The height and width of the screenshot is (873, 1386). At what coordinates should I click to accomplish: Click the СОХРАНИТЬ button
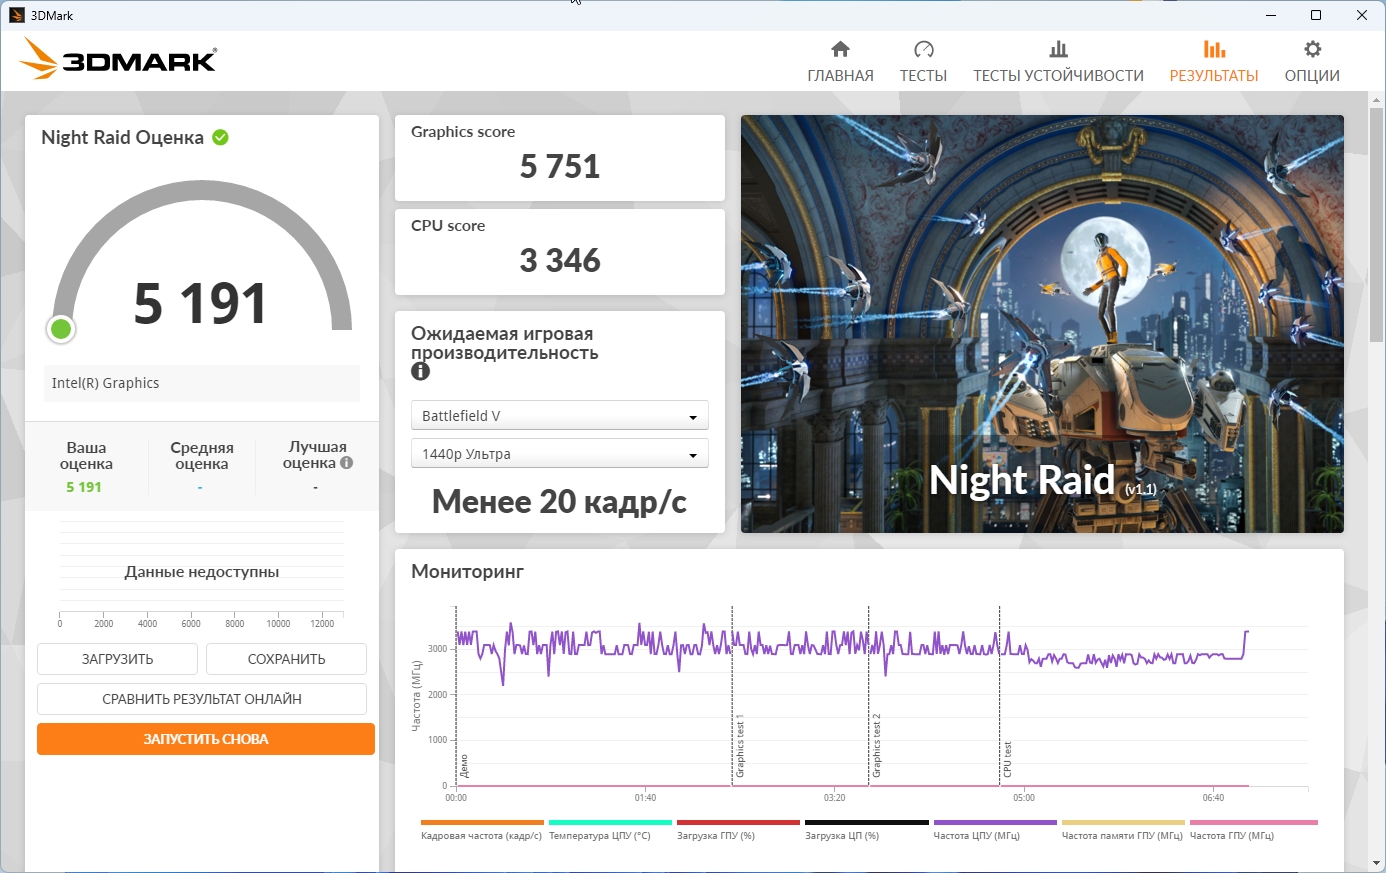pyautogui.click(x=286, y=659)
